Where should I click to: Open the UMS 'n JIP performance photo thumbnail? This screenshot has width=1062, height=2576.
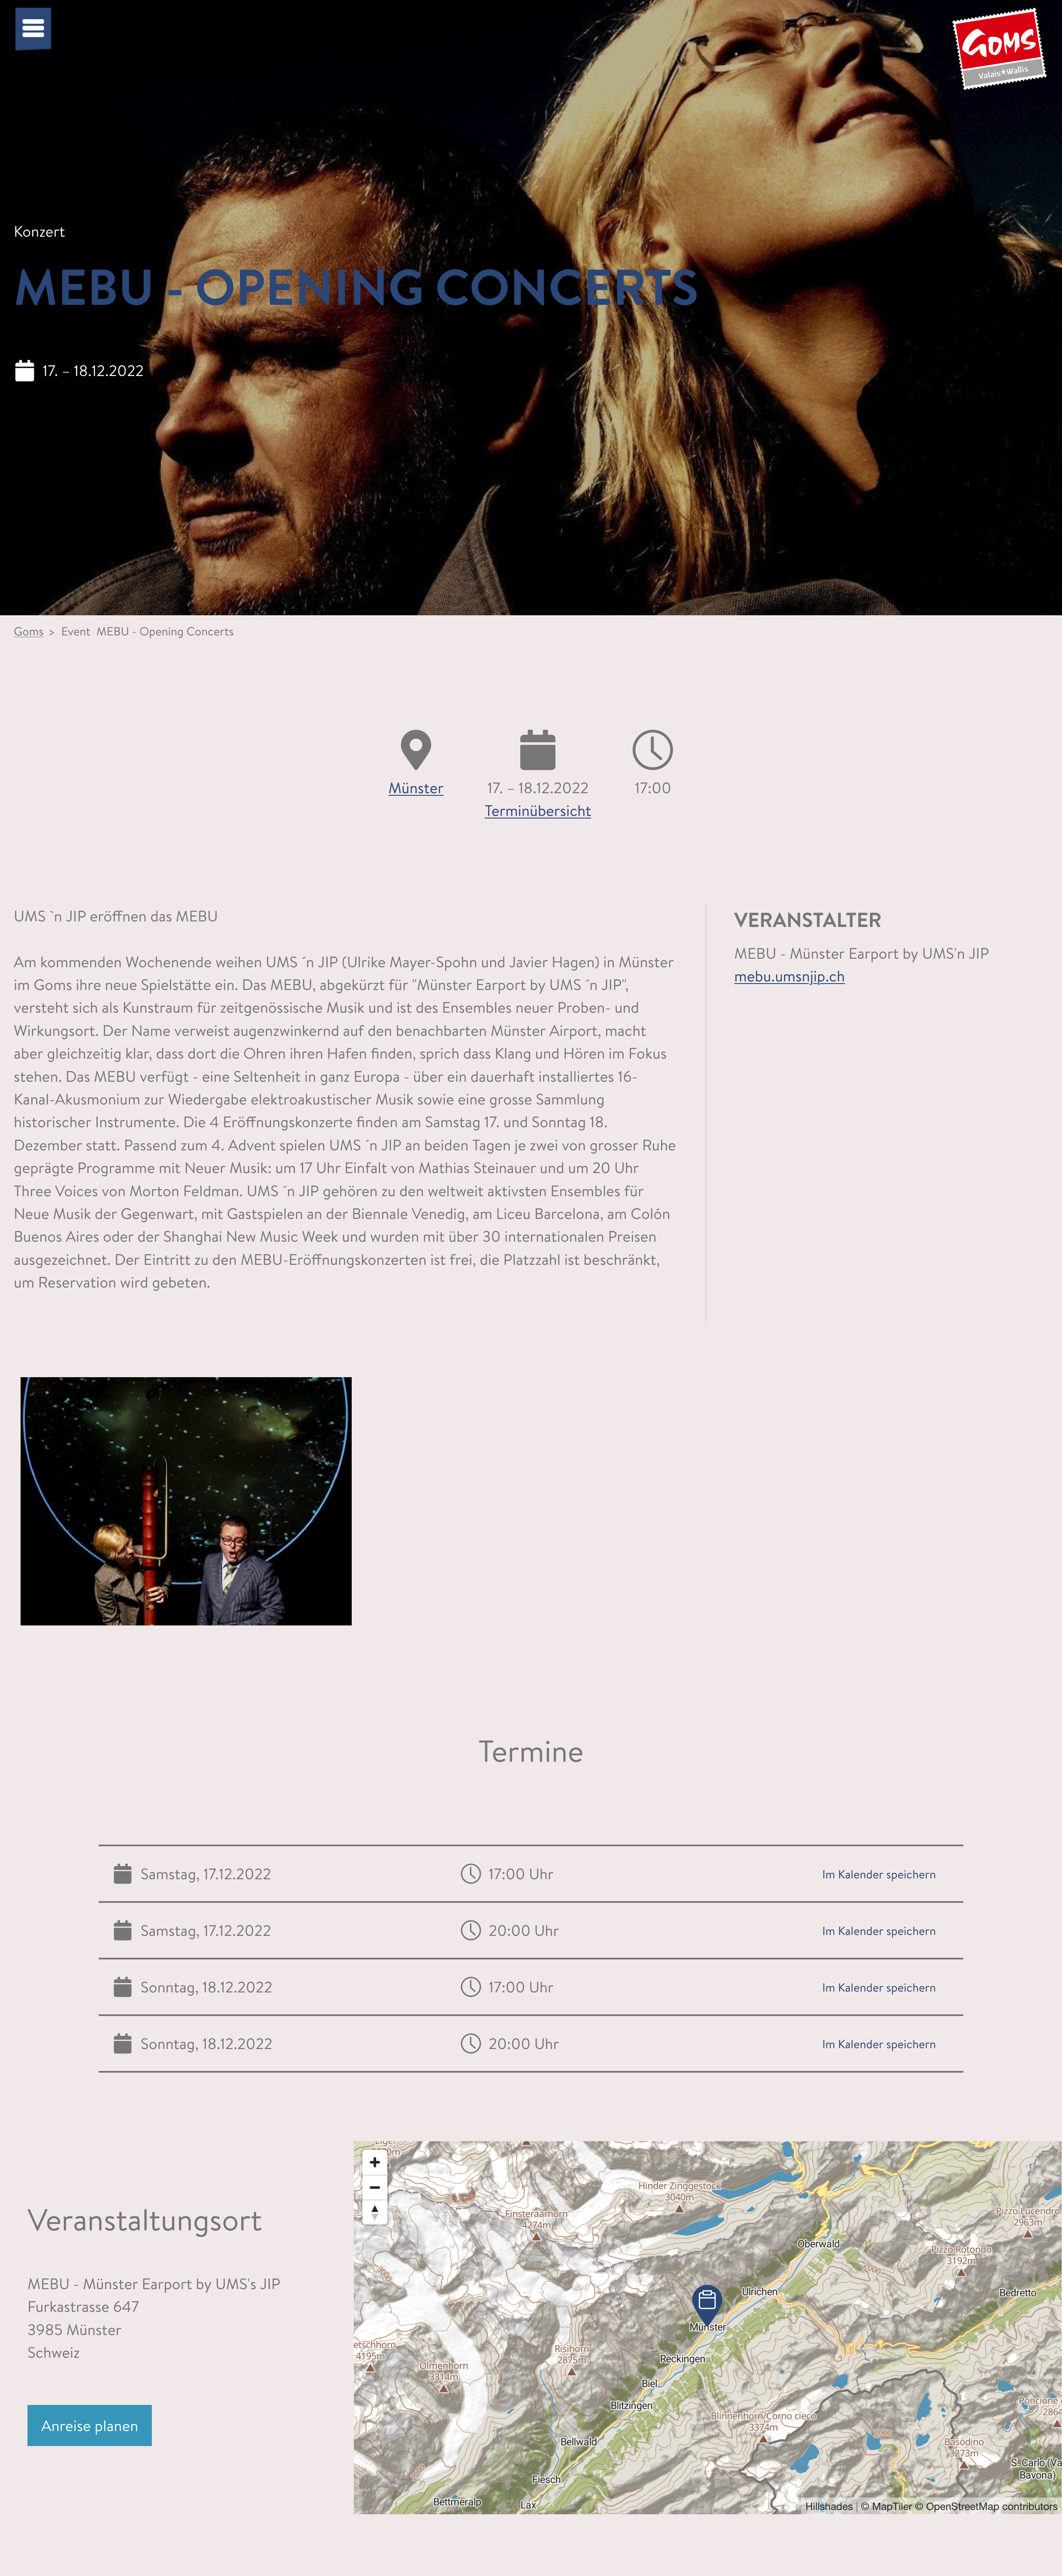(x=186, y=1501)
